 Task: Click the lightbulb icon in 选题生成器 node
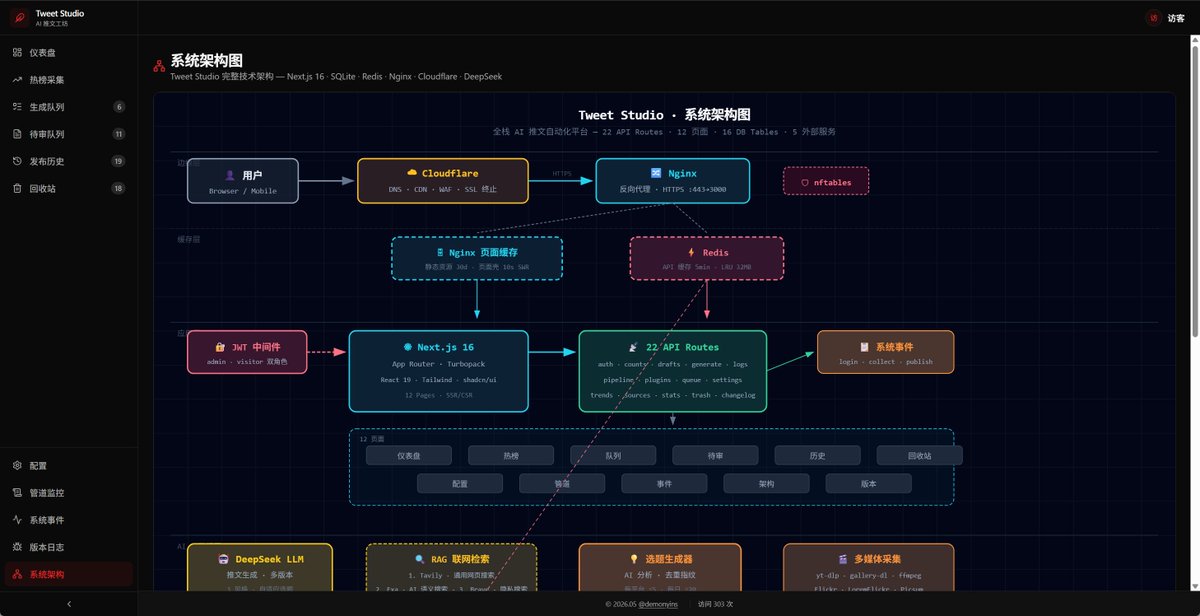coord(633,559)
